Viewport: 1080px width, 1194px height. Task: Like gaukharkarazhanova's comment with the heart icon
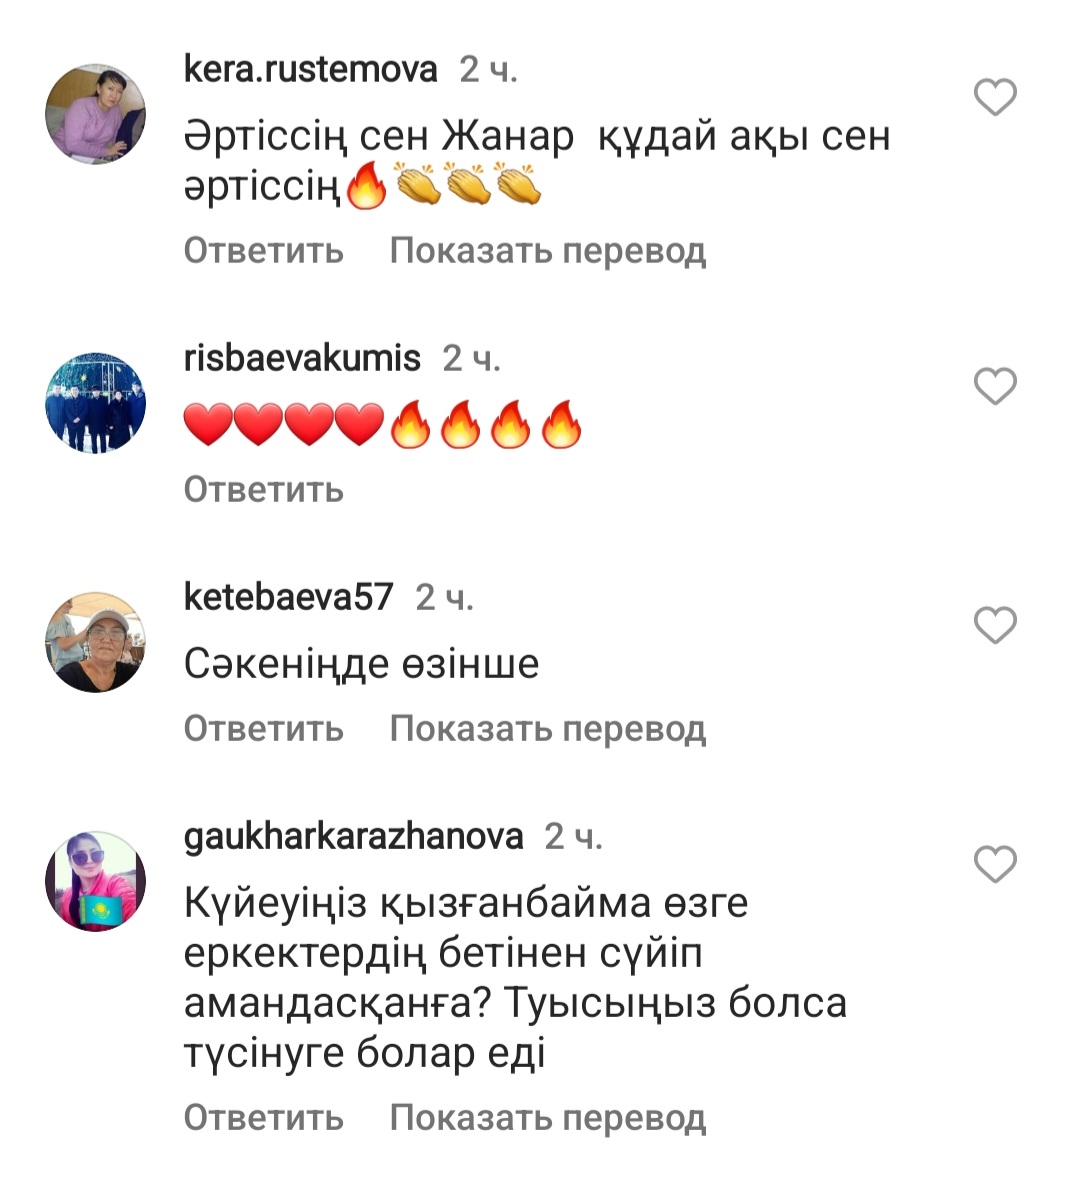pyautogui.click(x=995, y=864)
